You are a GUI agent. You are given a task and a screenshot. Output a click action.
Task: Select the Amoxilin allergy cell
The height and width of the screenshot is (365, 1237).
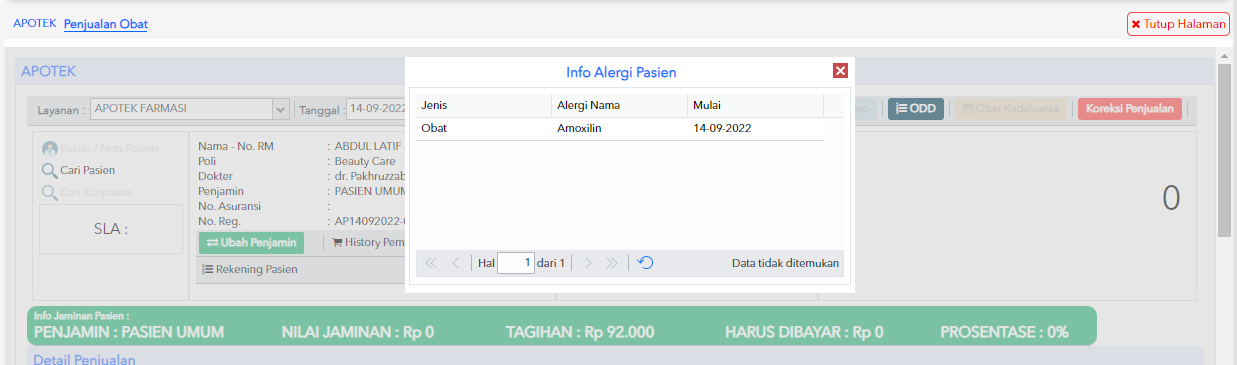620,129
